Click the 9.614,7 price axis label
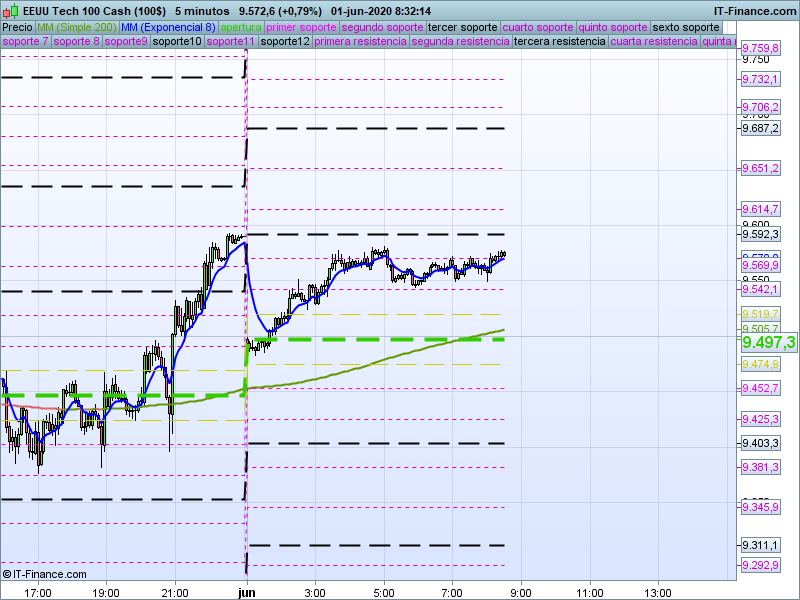This screenshot has width=800, height=600. pyautogui.click(x=760, y=209)
